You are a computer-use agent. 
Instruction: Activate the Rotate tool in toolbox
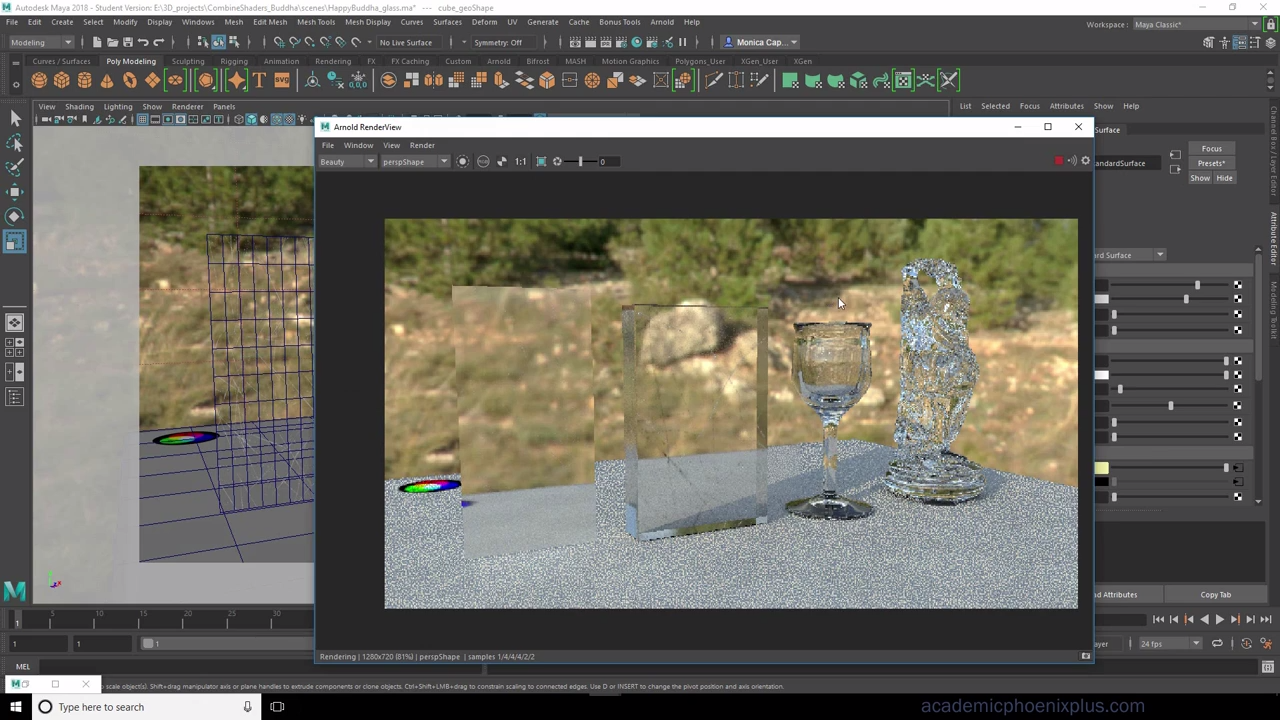[x=15, y=216]
